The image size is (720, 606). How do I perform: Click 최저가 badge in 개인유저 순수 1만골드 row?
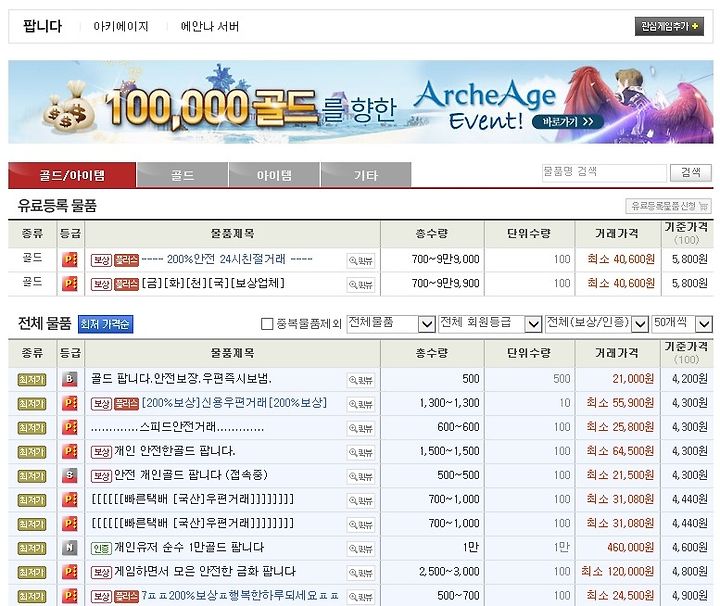[32, 548]
